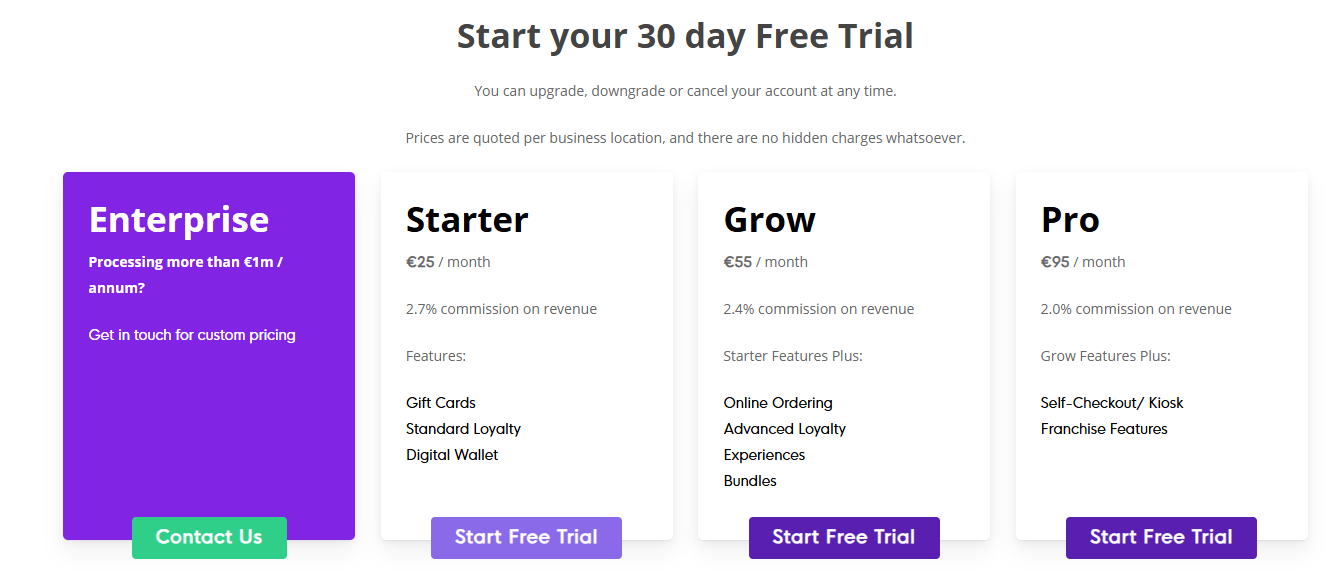Click the Bundles feature
Image resolution: width=1338 pixels, height=579 pixels.
pos(750,481)
